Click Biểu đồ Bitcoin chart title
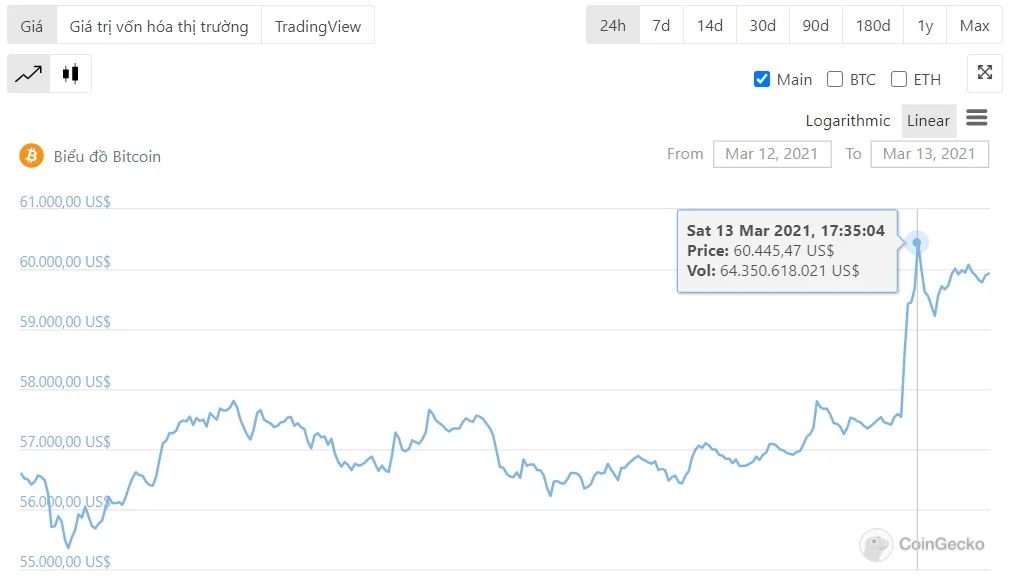The height and width of the screenshot is (576, 1010). click(107, 157)
